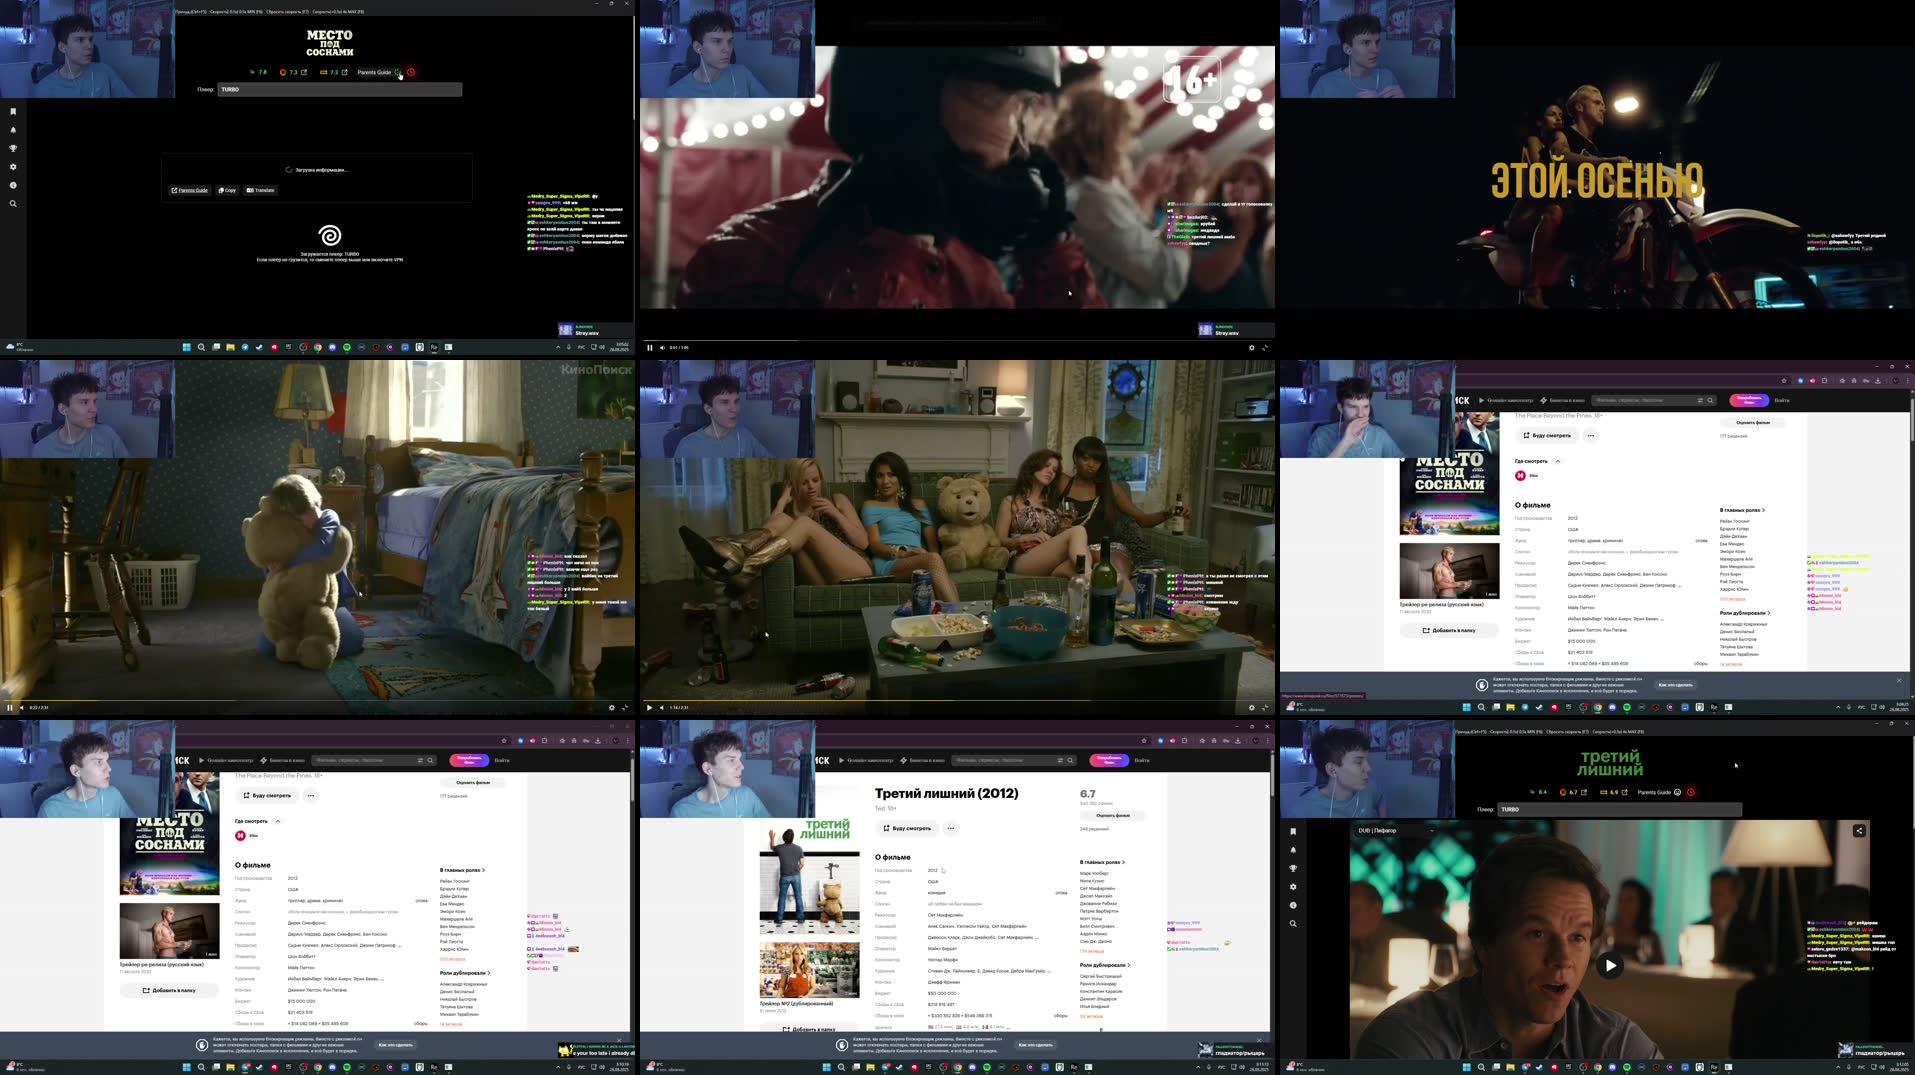Mute the Ted bedroom trailer
Screen dimensions: 1915x1075
tap(22, 708)
